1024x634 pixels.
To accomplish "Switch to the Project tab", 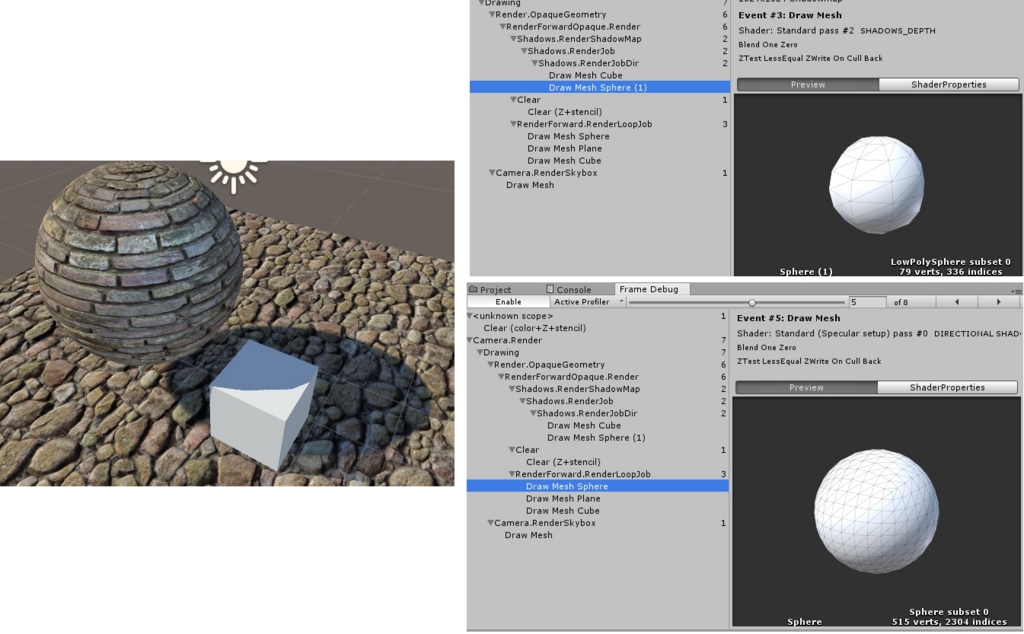I will point(490,289).
